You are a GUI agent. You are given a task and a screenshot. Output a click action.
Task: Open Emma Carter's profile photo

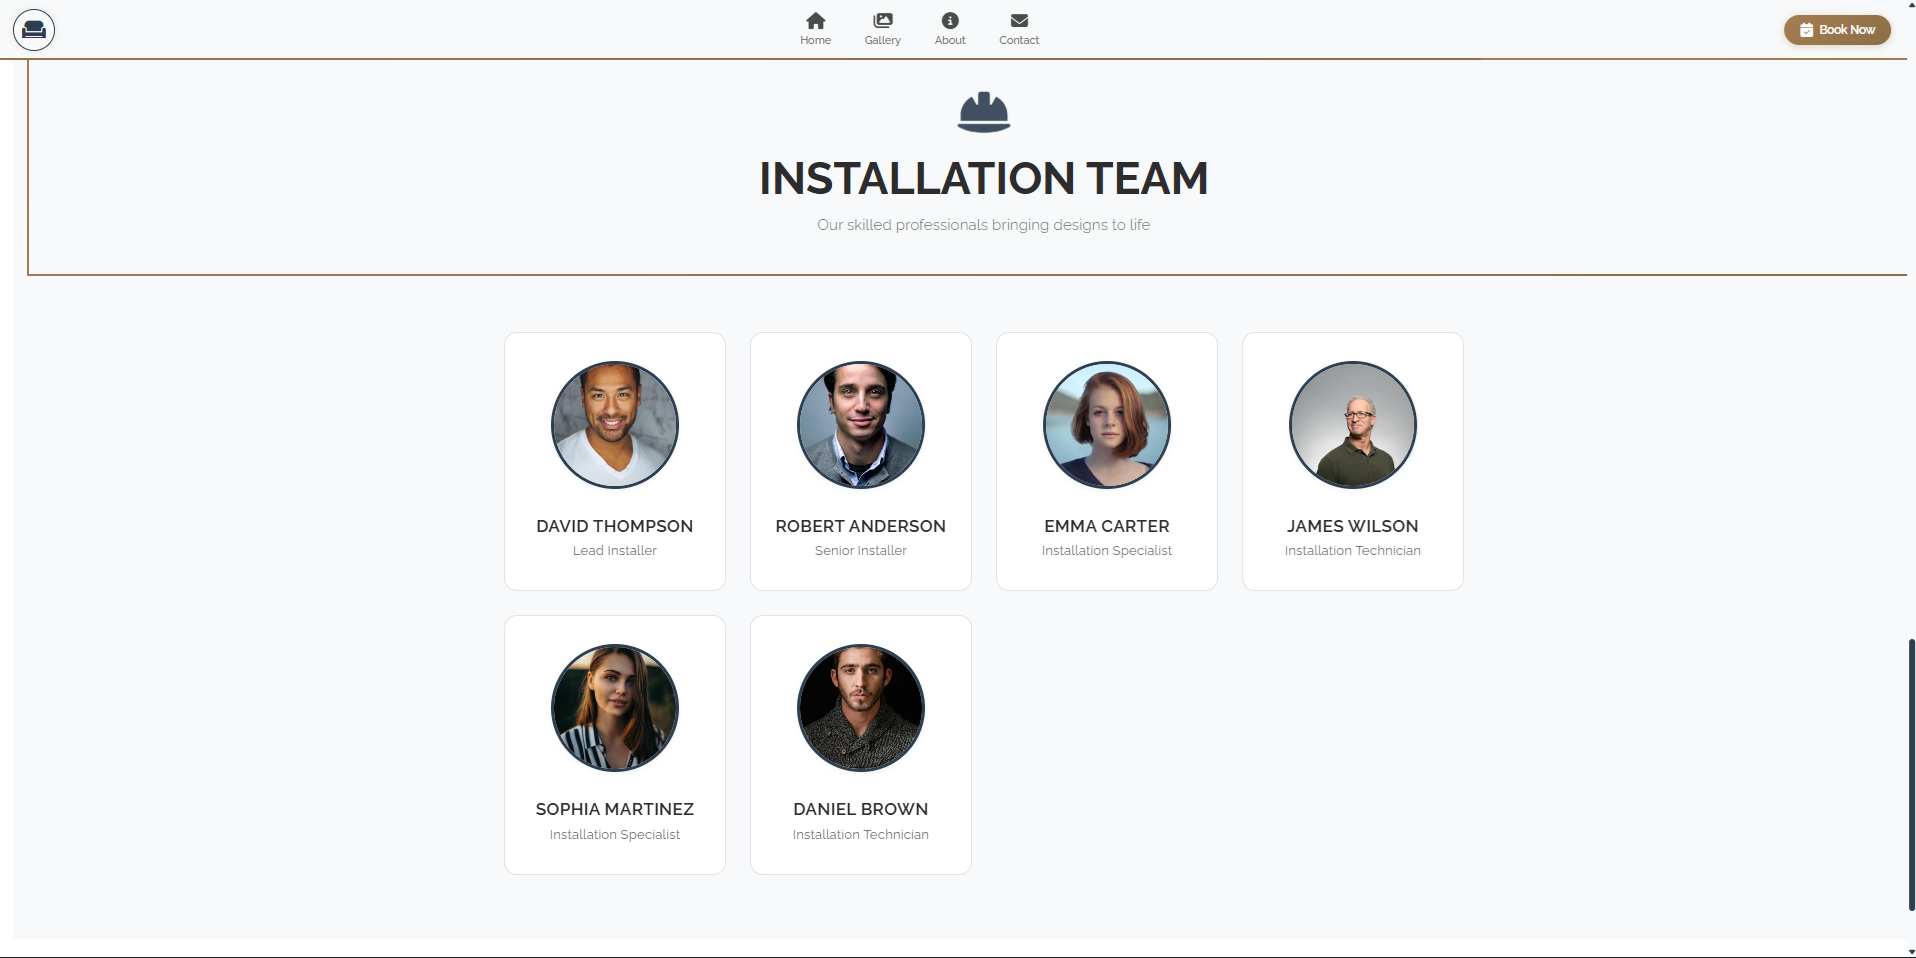(1107, 425)
